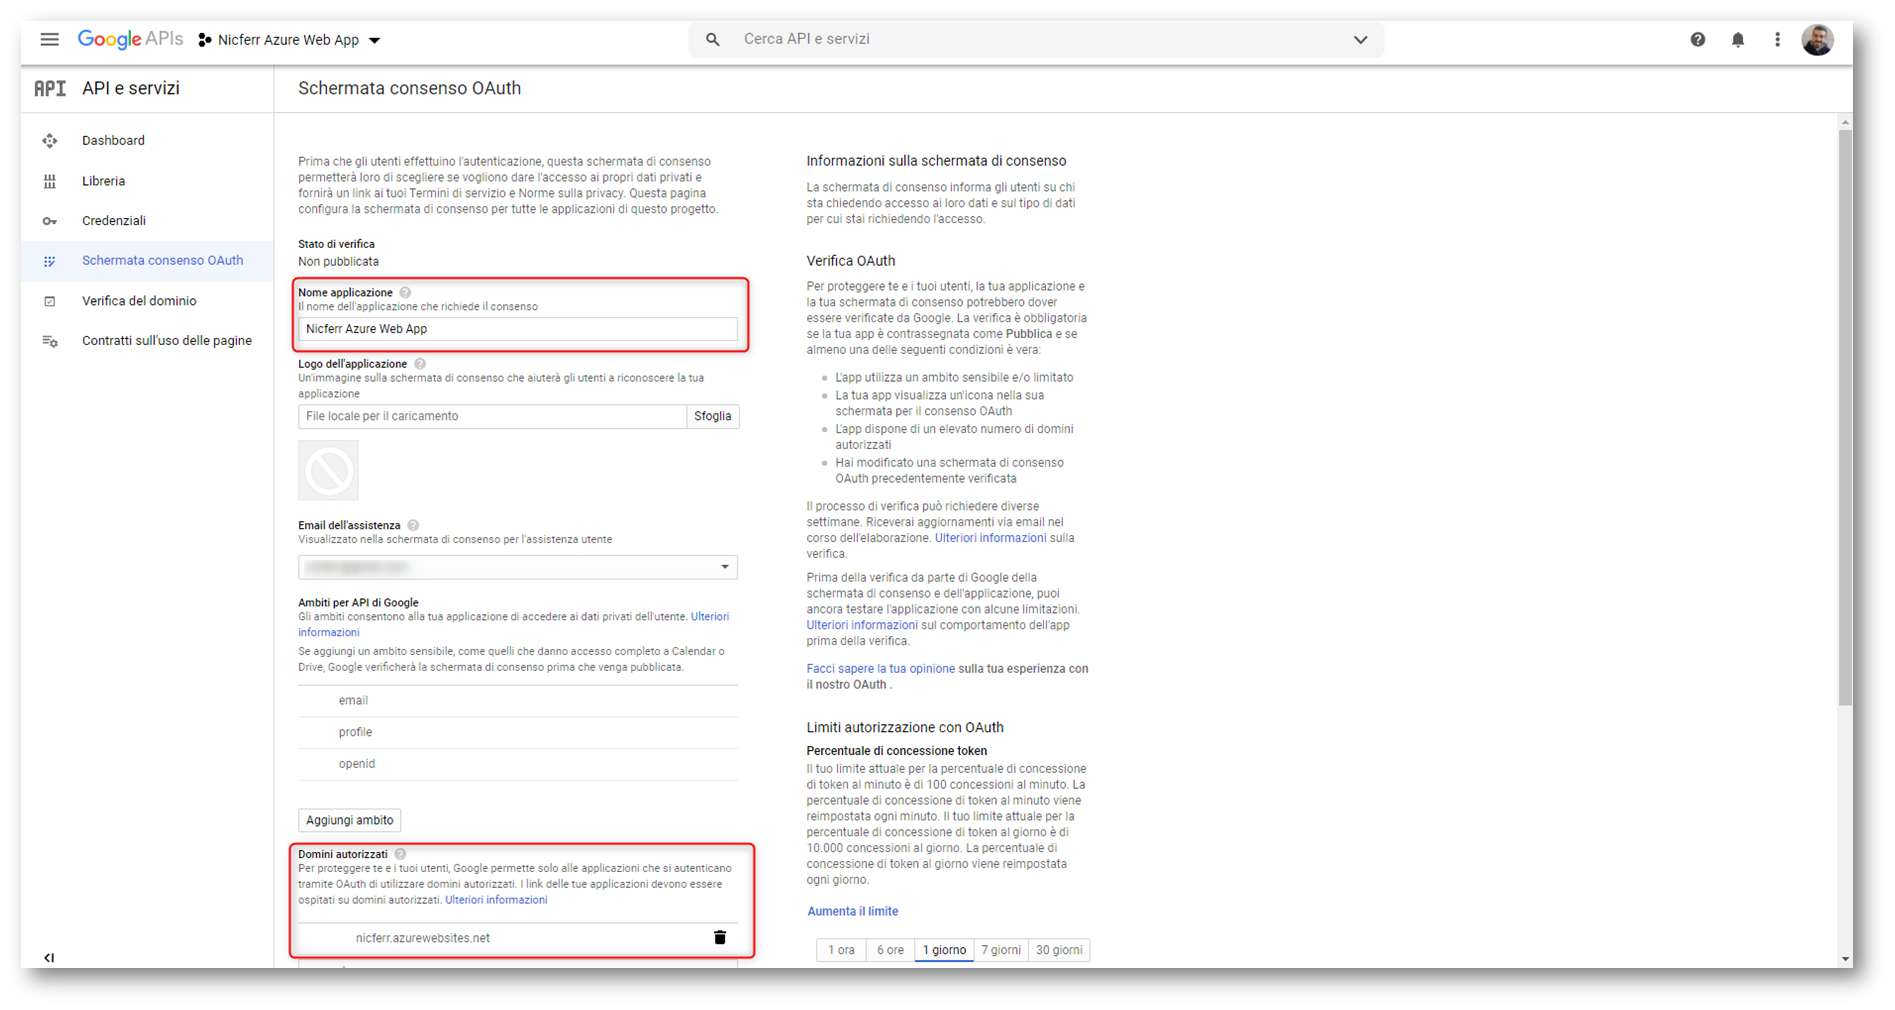Click the Nome applicazione help icon
Screen dimensions: 1895x1010
point(405,293)
